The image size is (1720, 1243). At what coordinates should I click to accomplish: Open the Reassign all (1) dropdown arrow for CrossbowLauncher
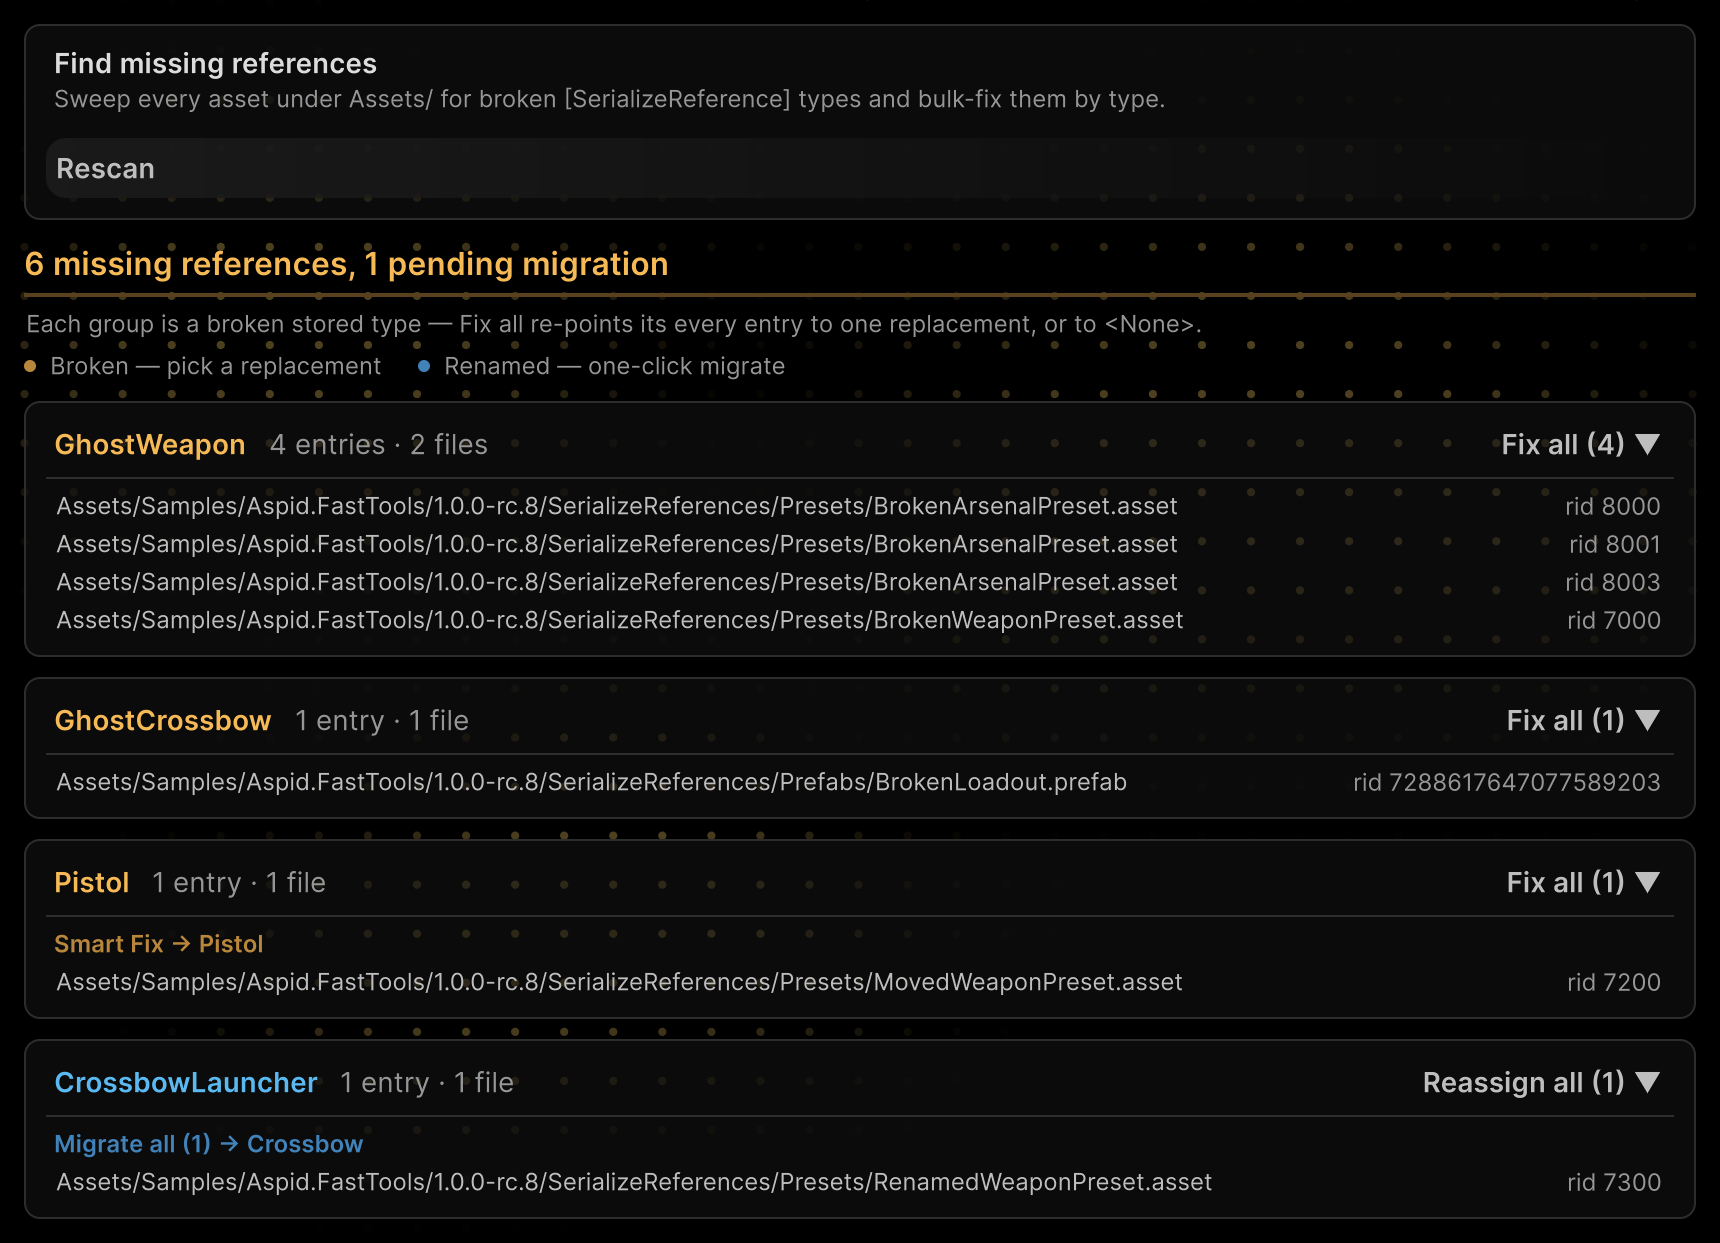[x=1648, y=1082]
